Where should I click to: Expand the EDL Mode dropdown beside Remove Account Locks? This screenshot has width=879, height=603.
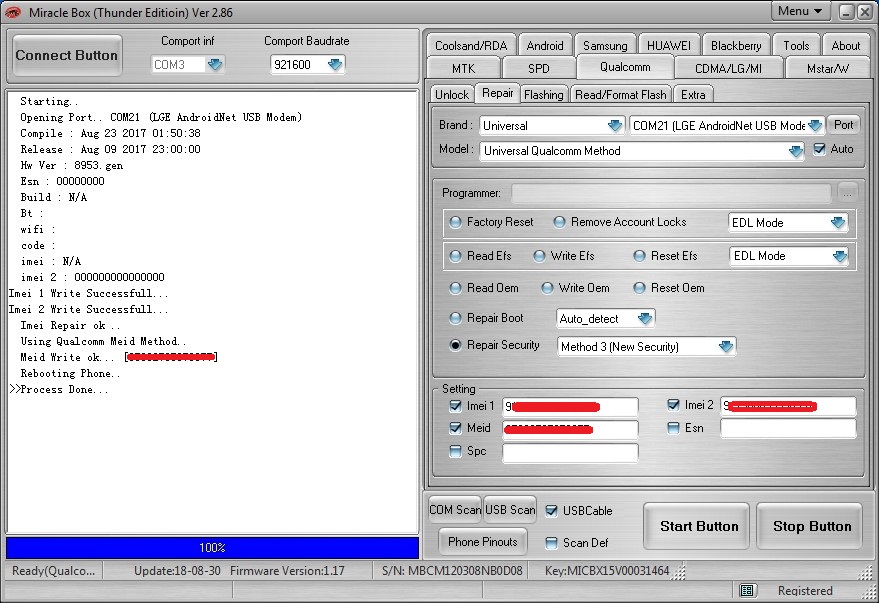(838, 222)
